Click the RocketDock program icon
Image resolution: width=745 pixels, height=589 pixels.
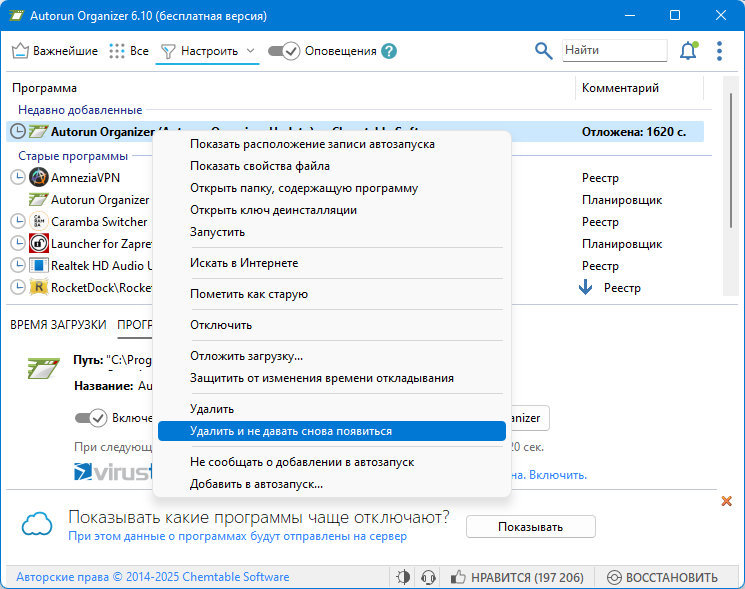(38, 287)
